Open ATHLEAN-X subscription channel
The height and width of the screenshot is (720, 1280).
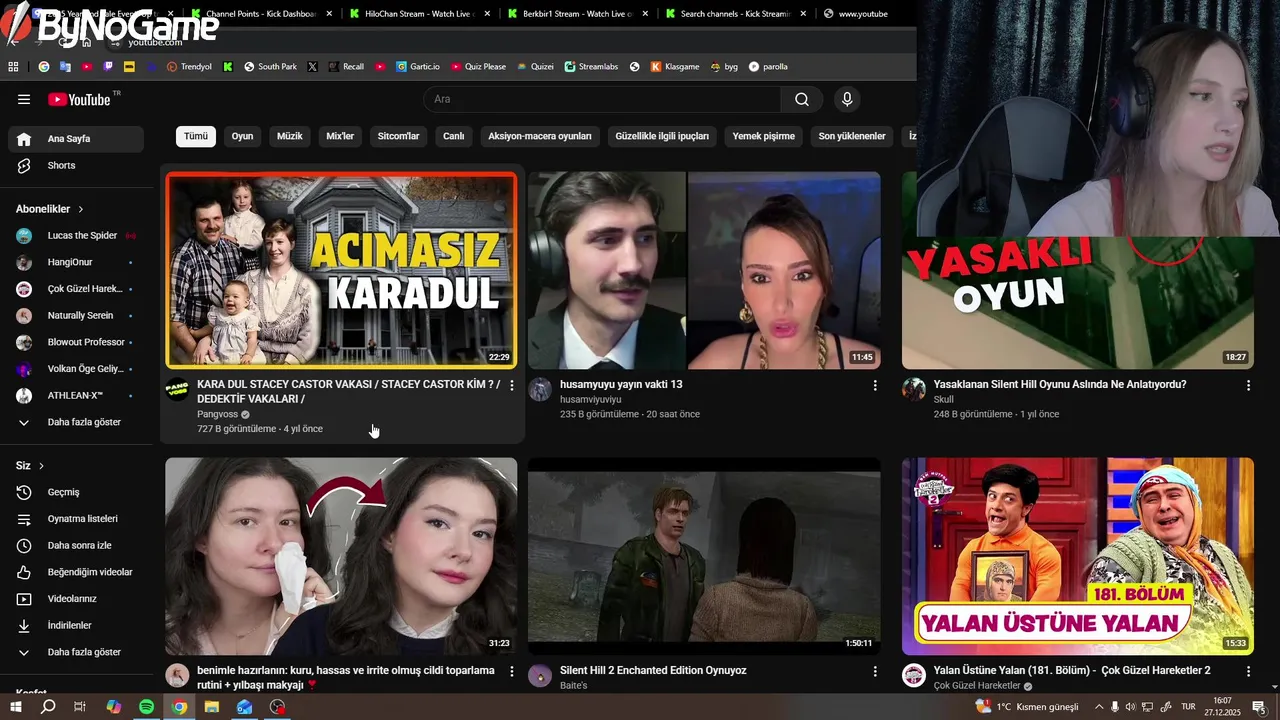pyautogui.click(x=76, y=395)
